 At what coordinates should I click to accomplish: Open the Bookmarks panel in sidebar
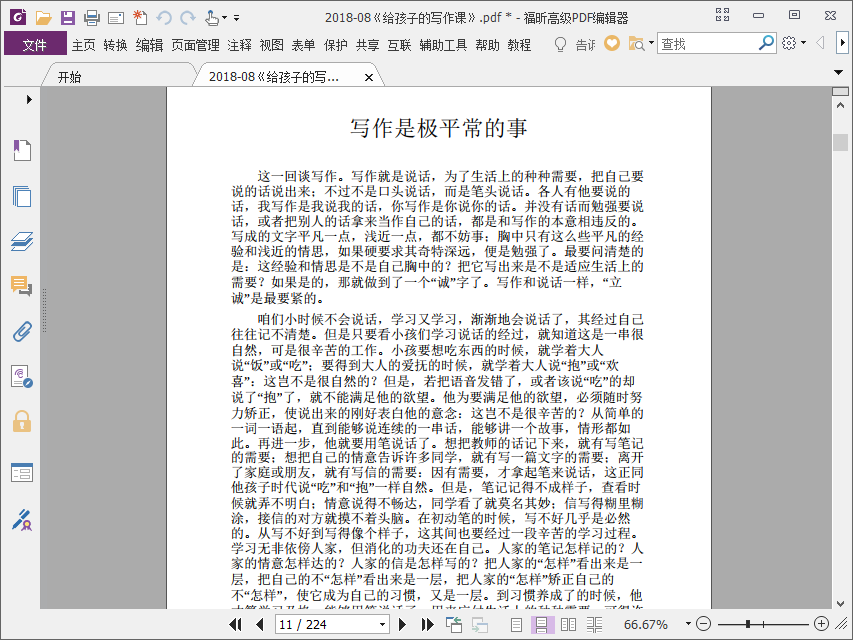[22, 150]
